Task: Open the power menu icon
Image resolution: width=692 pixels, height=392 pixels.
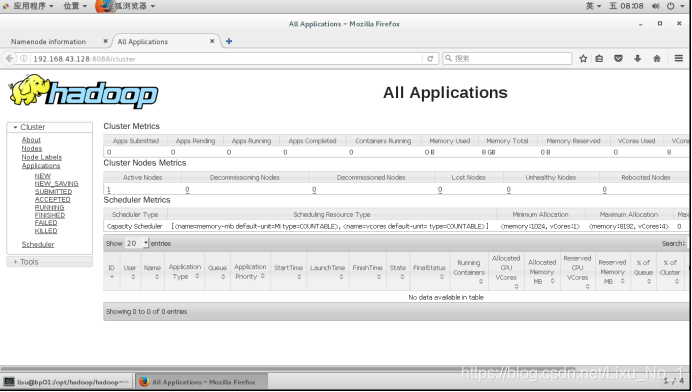Action: (670, 6)
